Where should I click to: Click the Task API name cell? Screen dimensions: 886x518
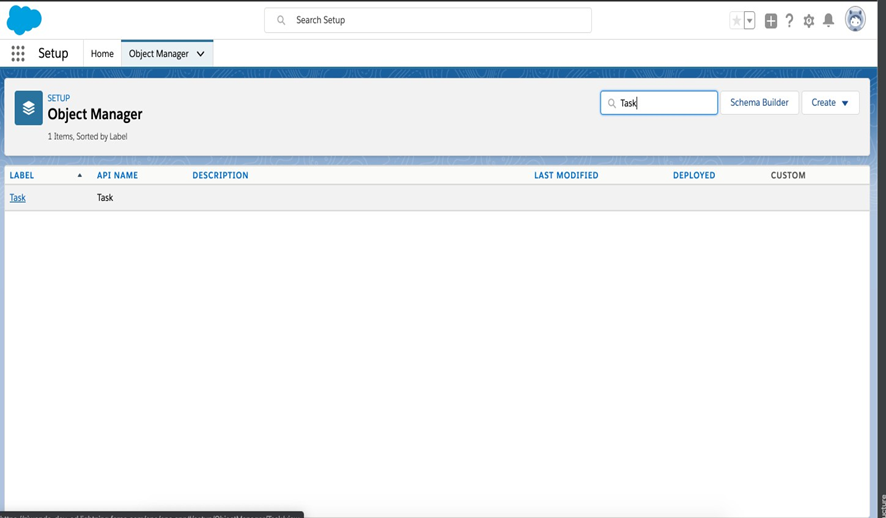coord(105,198)
